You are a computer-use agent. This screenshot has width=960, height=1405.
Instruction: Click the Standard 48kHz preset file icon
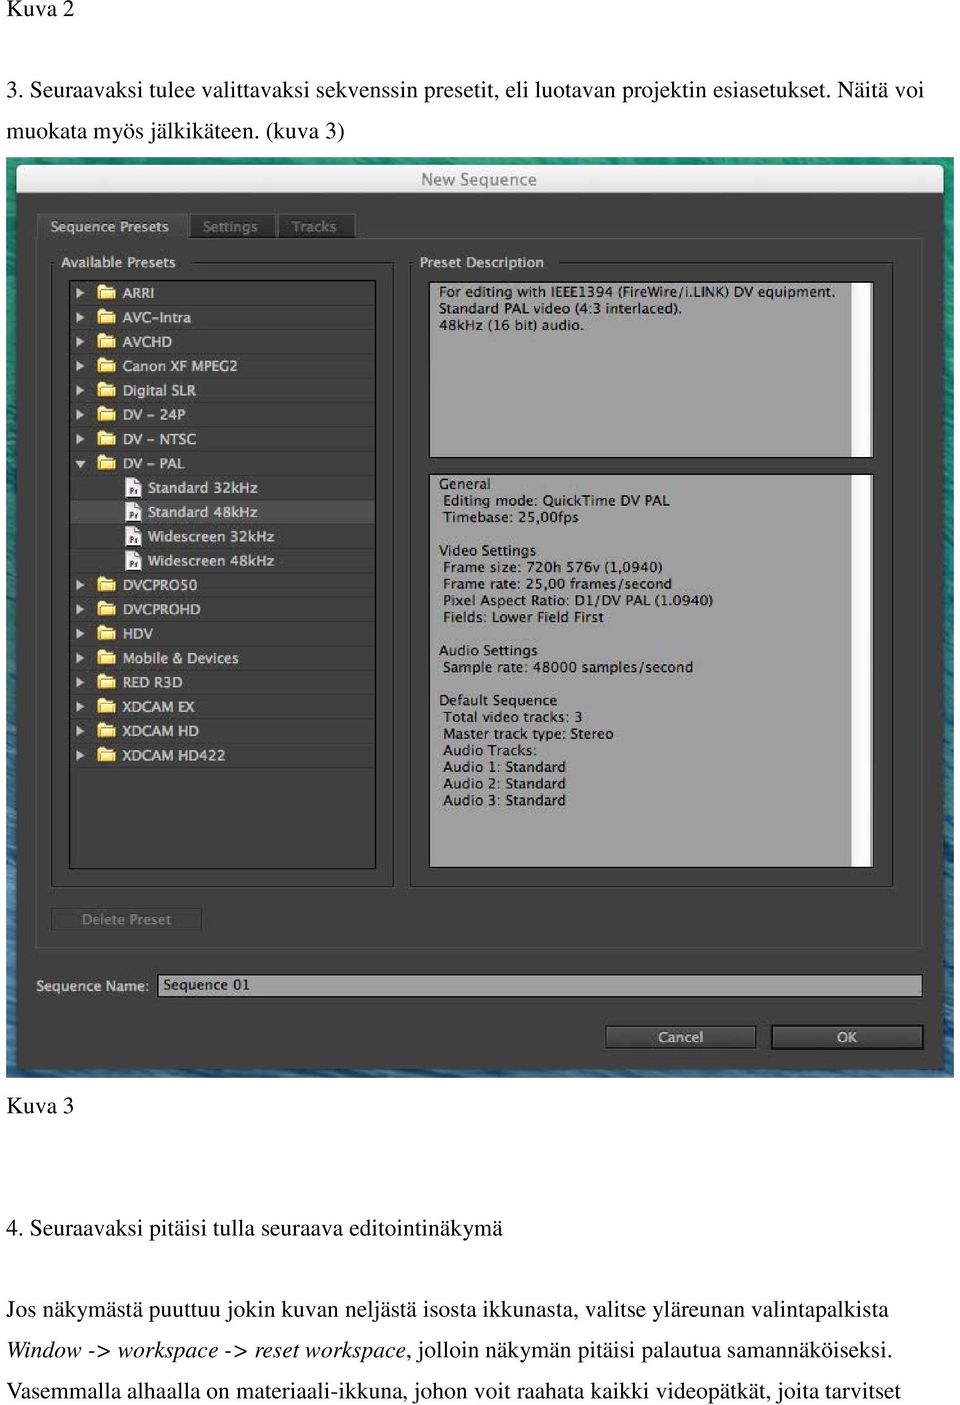pos(133,511)
